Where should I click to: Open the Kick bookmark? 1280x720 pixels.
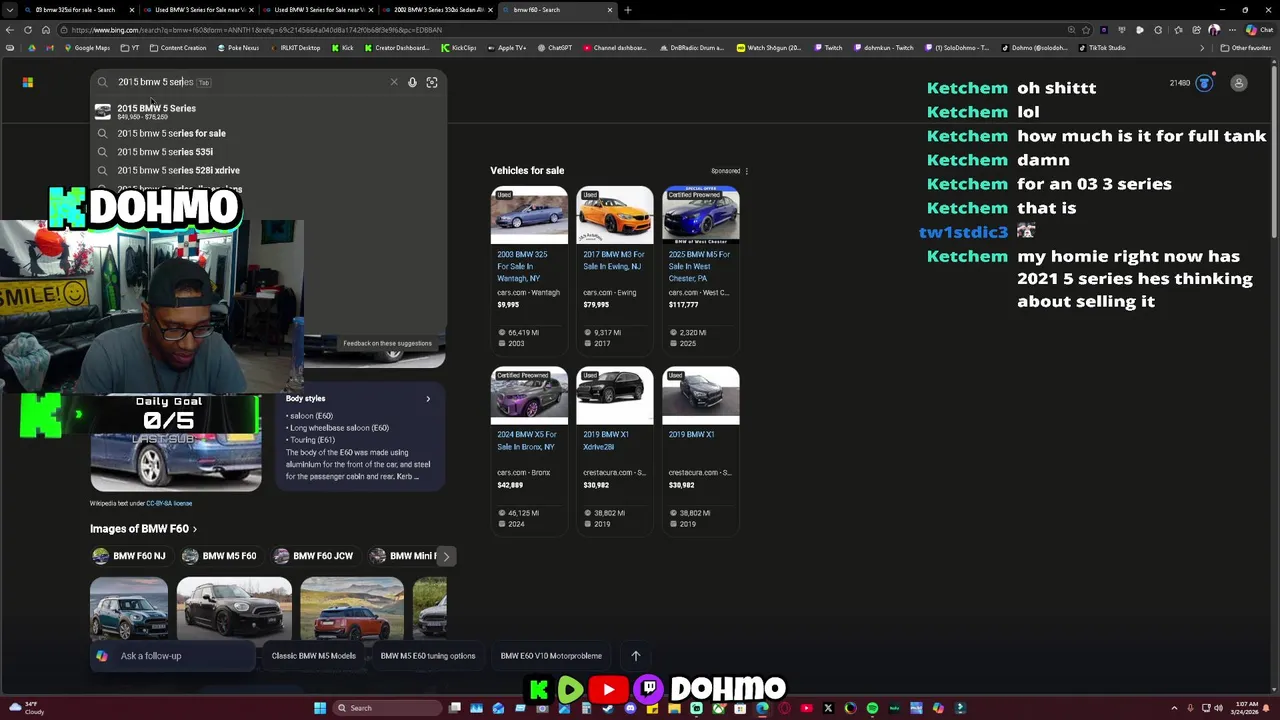pyautogui.click(x=342, y=47)
